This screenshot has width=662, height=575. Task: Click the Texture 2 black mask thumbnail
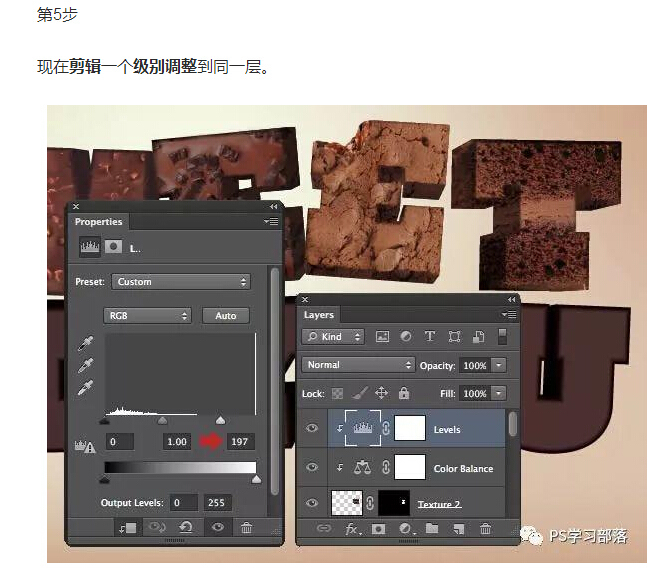point(394,503)
